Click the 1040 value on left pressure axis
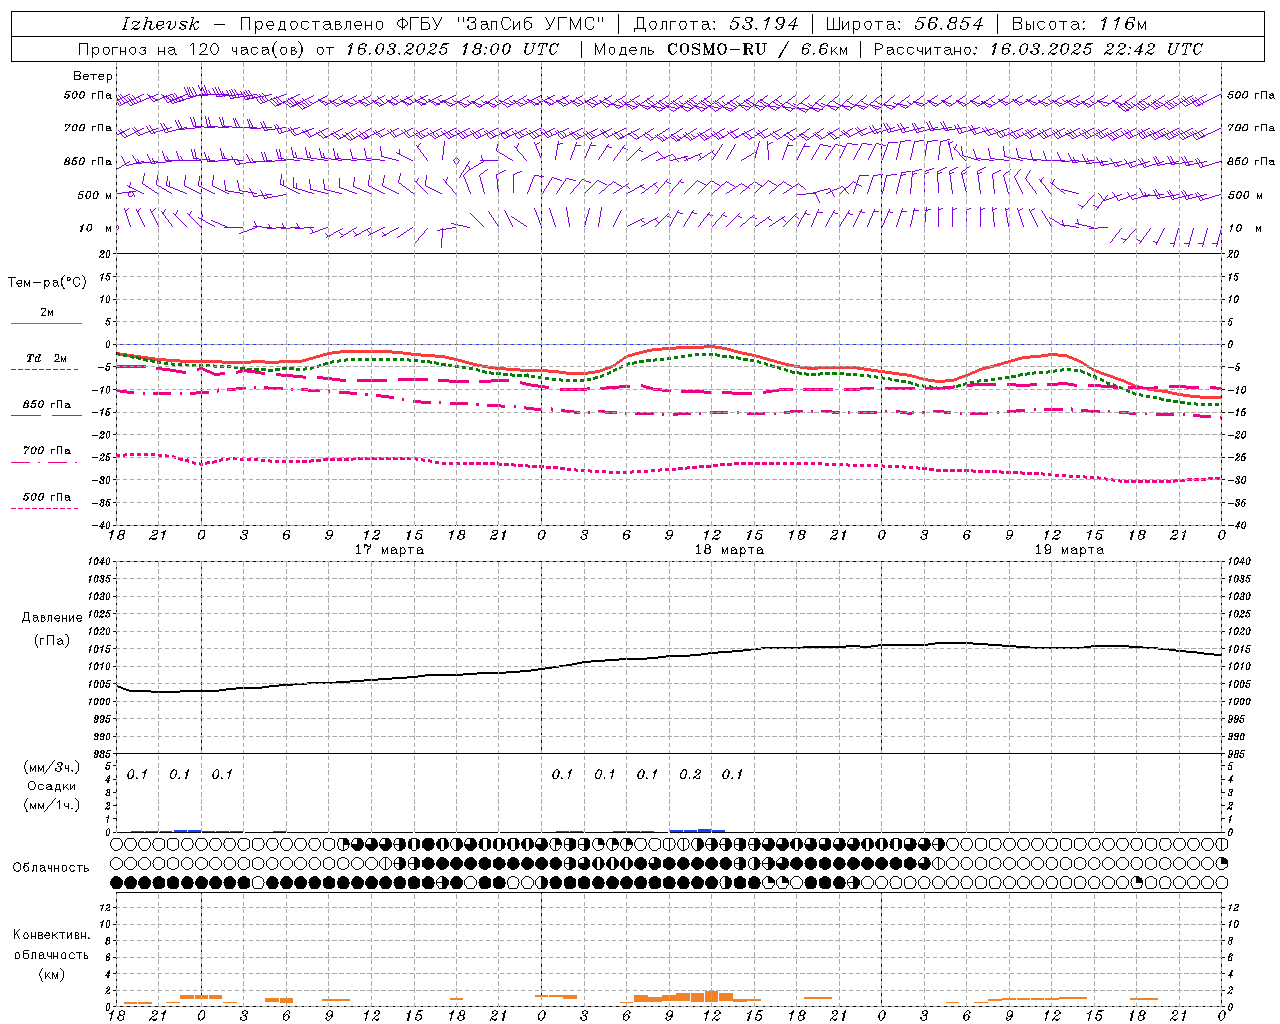Screen dimensions: 1280x1024 [99, 562]
